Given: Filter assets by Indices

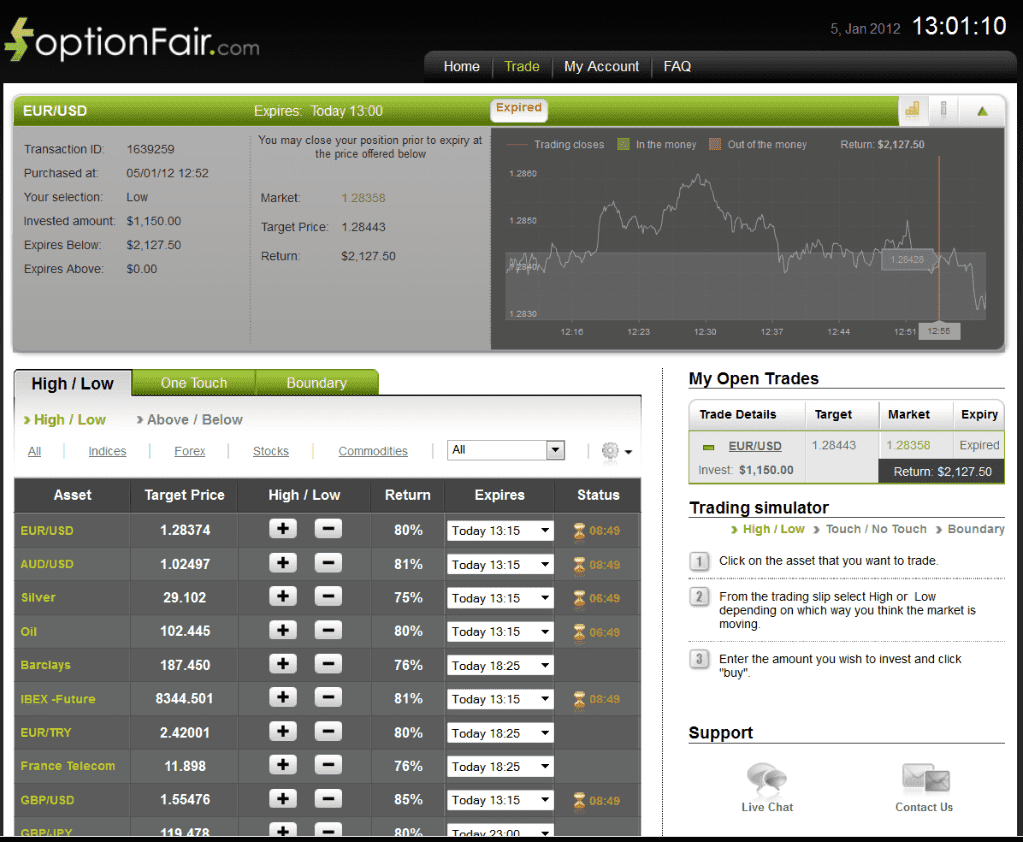Looking at the screenshot, I should pos(108,451).
